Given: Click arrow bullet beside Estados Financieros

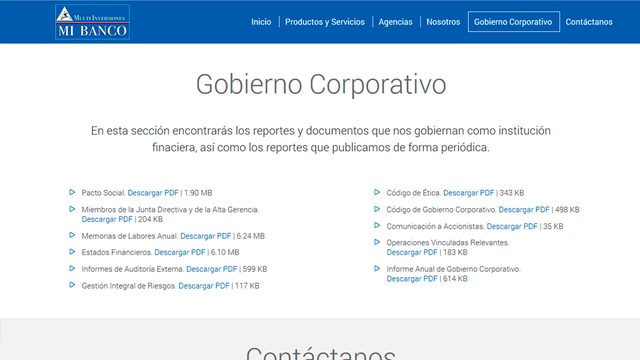Looking at the screenshot, I should pos(72,252).
